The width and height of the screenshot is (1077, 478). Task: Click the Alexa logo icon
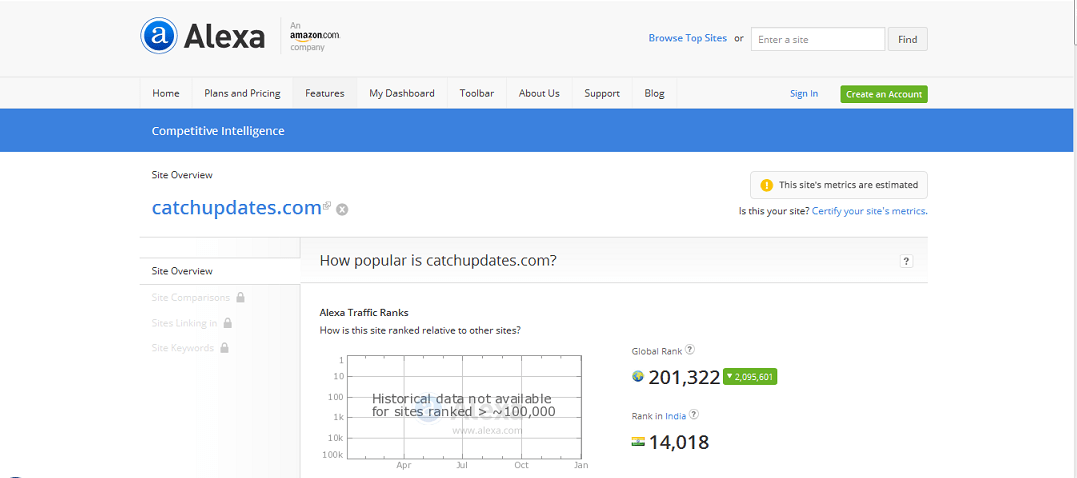[159, 35]
